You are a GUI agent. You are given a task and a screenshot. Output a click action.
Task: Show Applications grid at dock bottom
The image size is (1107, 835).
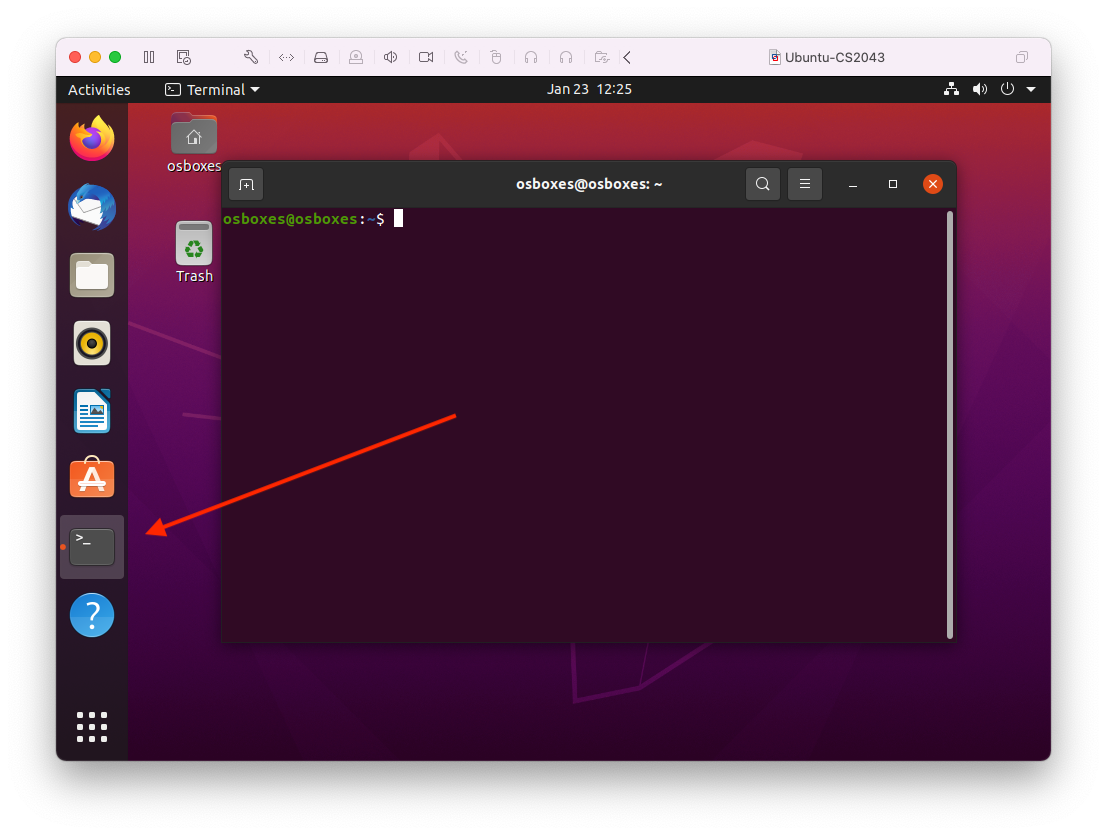(x=92, y=727)
